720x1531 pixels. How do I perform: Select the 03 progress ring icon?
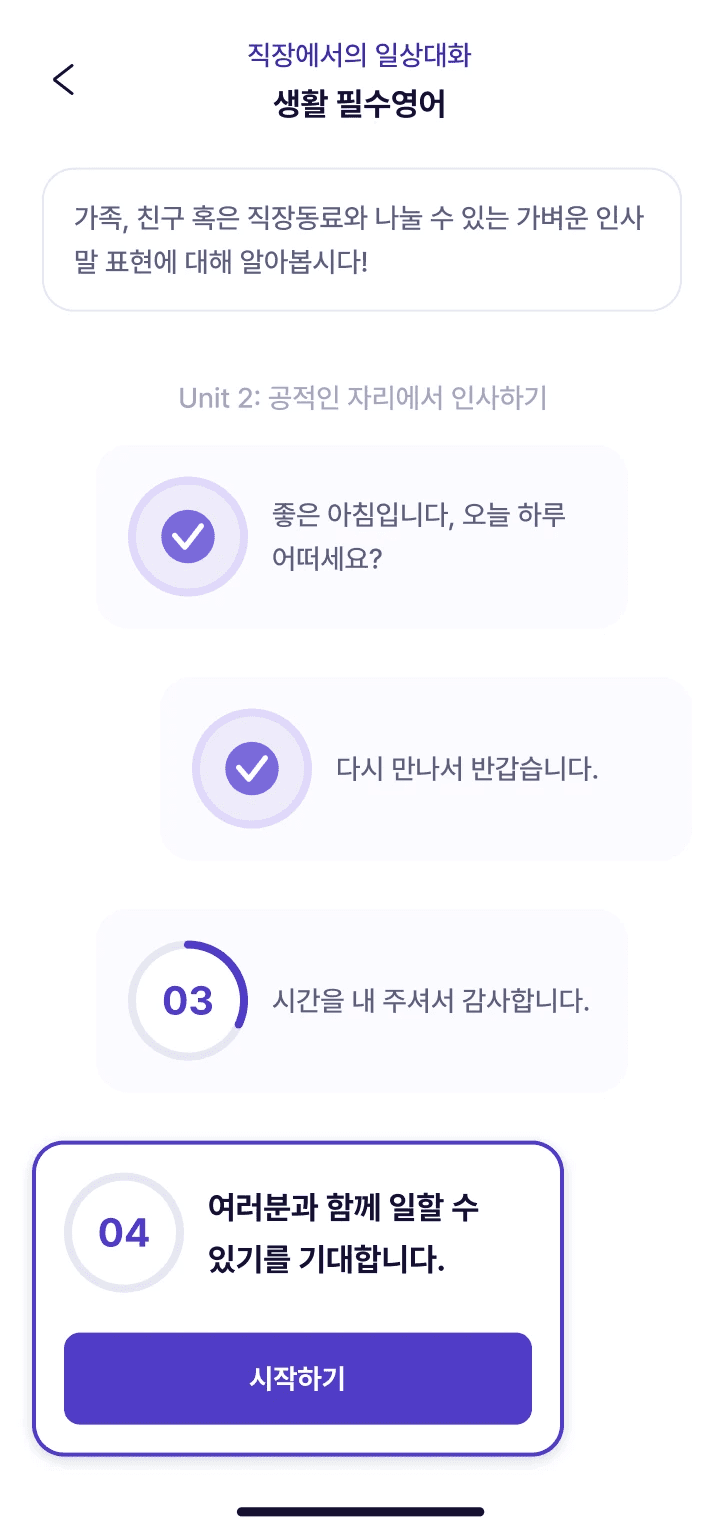tap(188, 1001)
